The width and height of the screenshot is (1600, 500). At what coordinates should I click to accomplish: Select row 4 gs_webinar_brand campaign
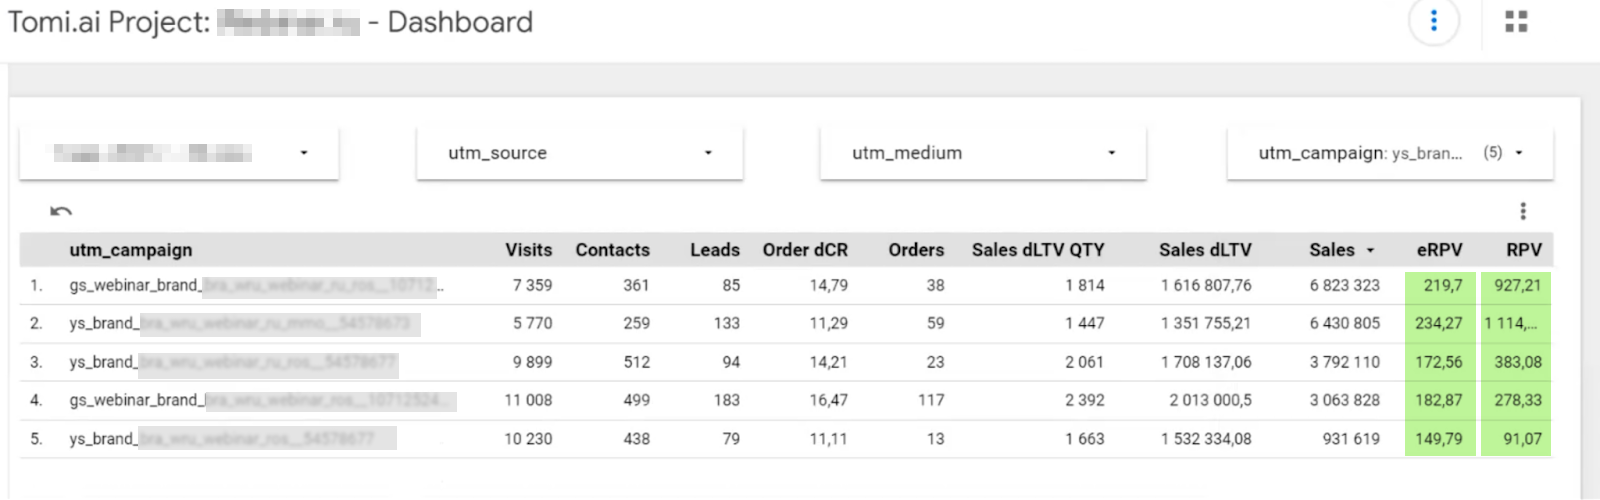pyautogui.click(x=135, y=400)
